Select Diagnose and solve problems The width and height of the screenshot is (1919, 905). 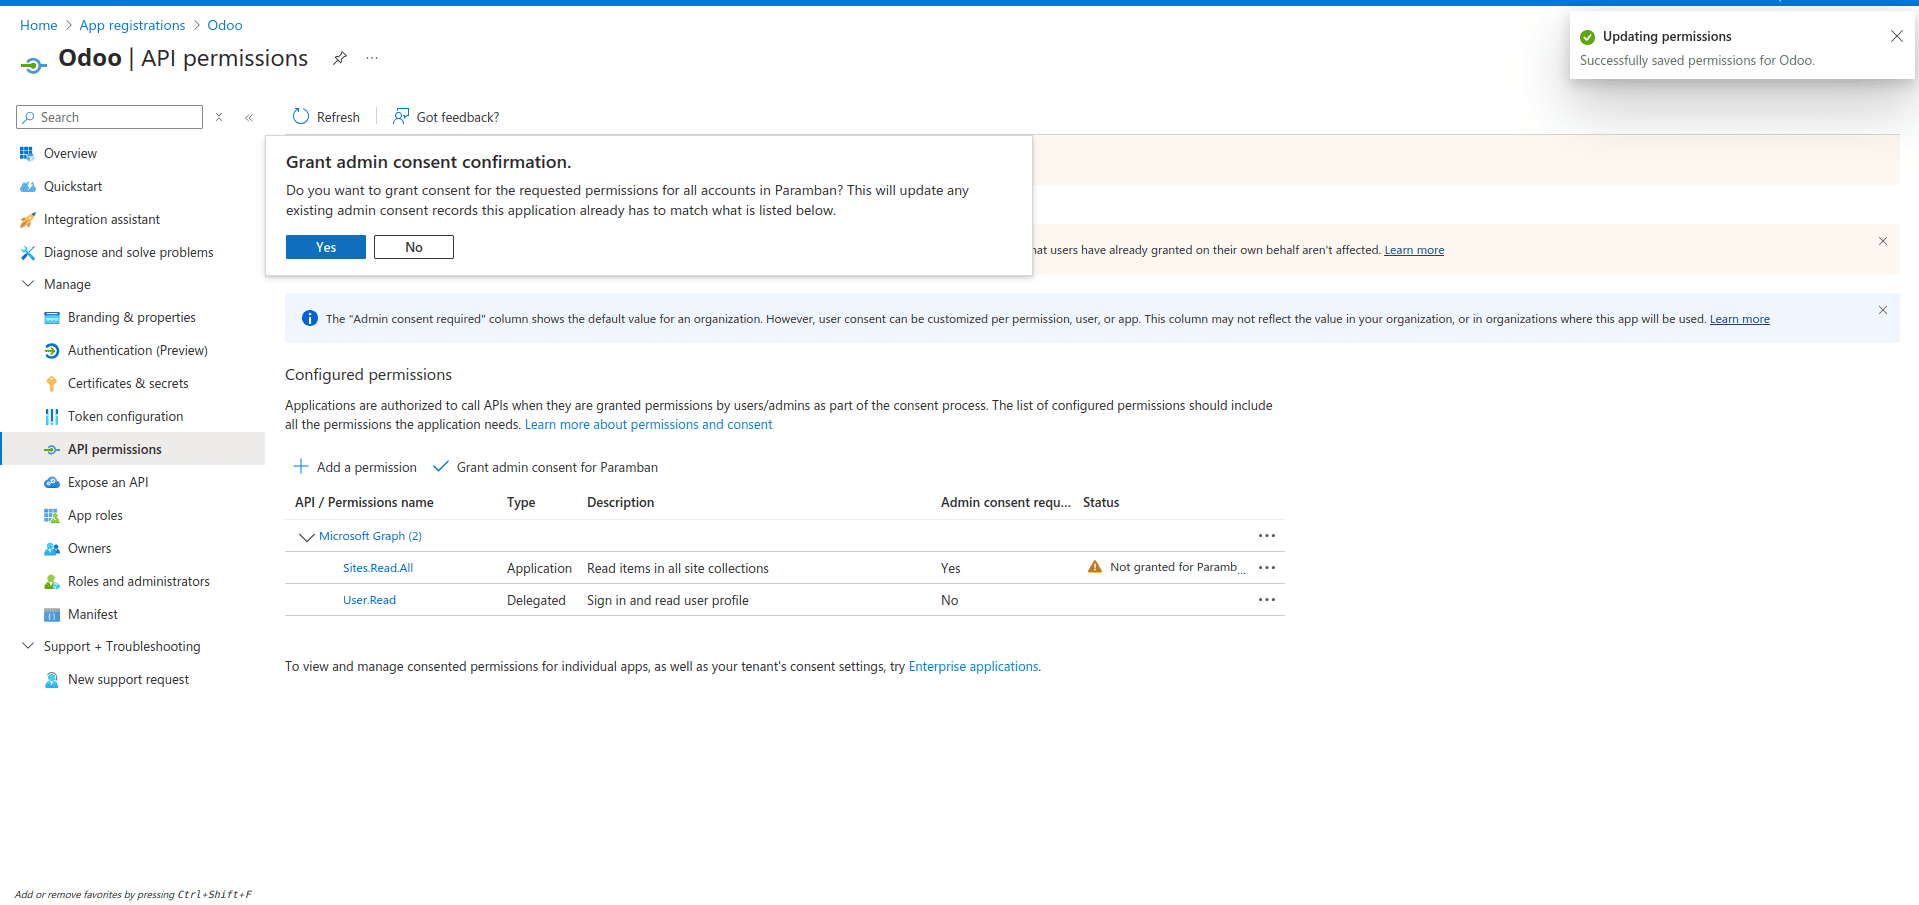[x=128, y=252]
